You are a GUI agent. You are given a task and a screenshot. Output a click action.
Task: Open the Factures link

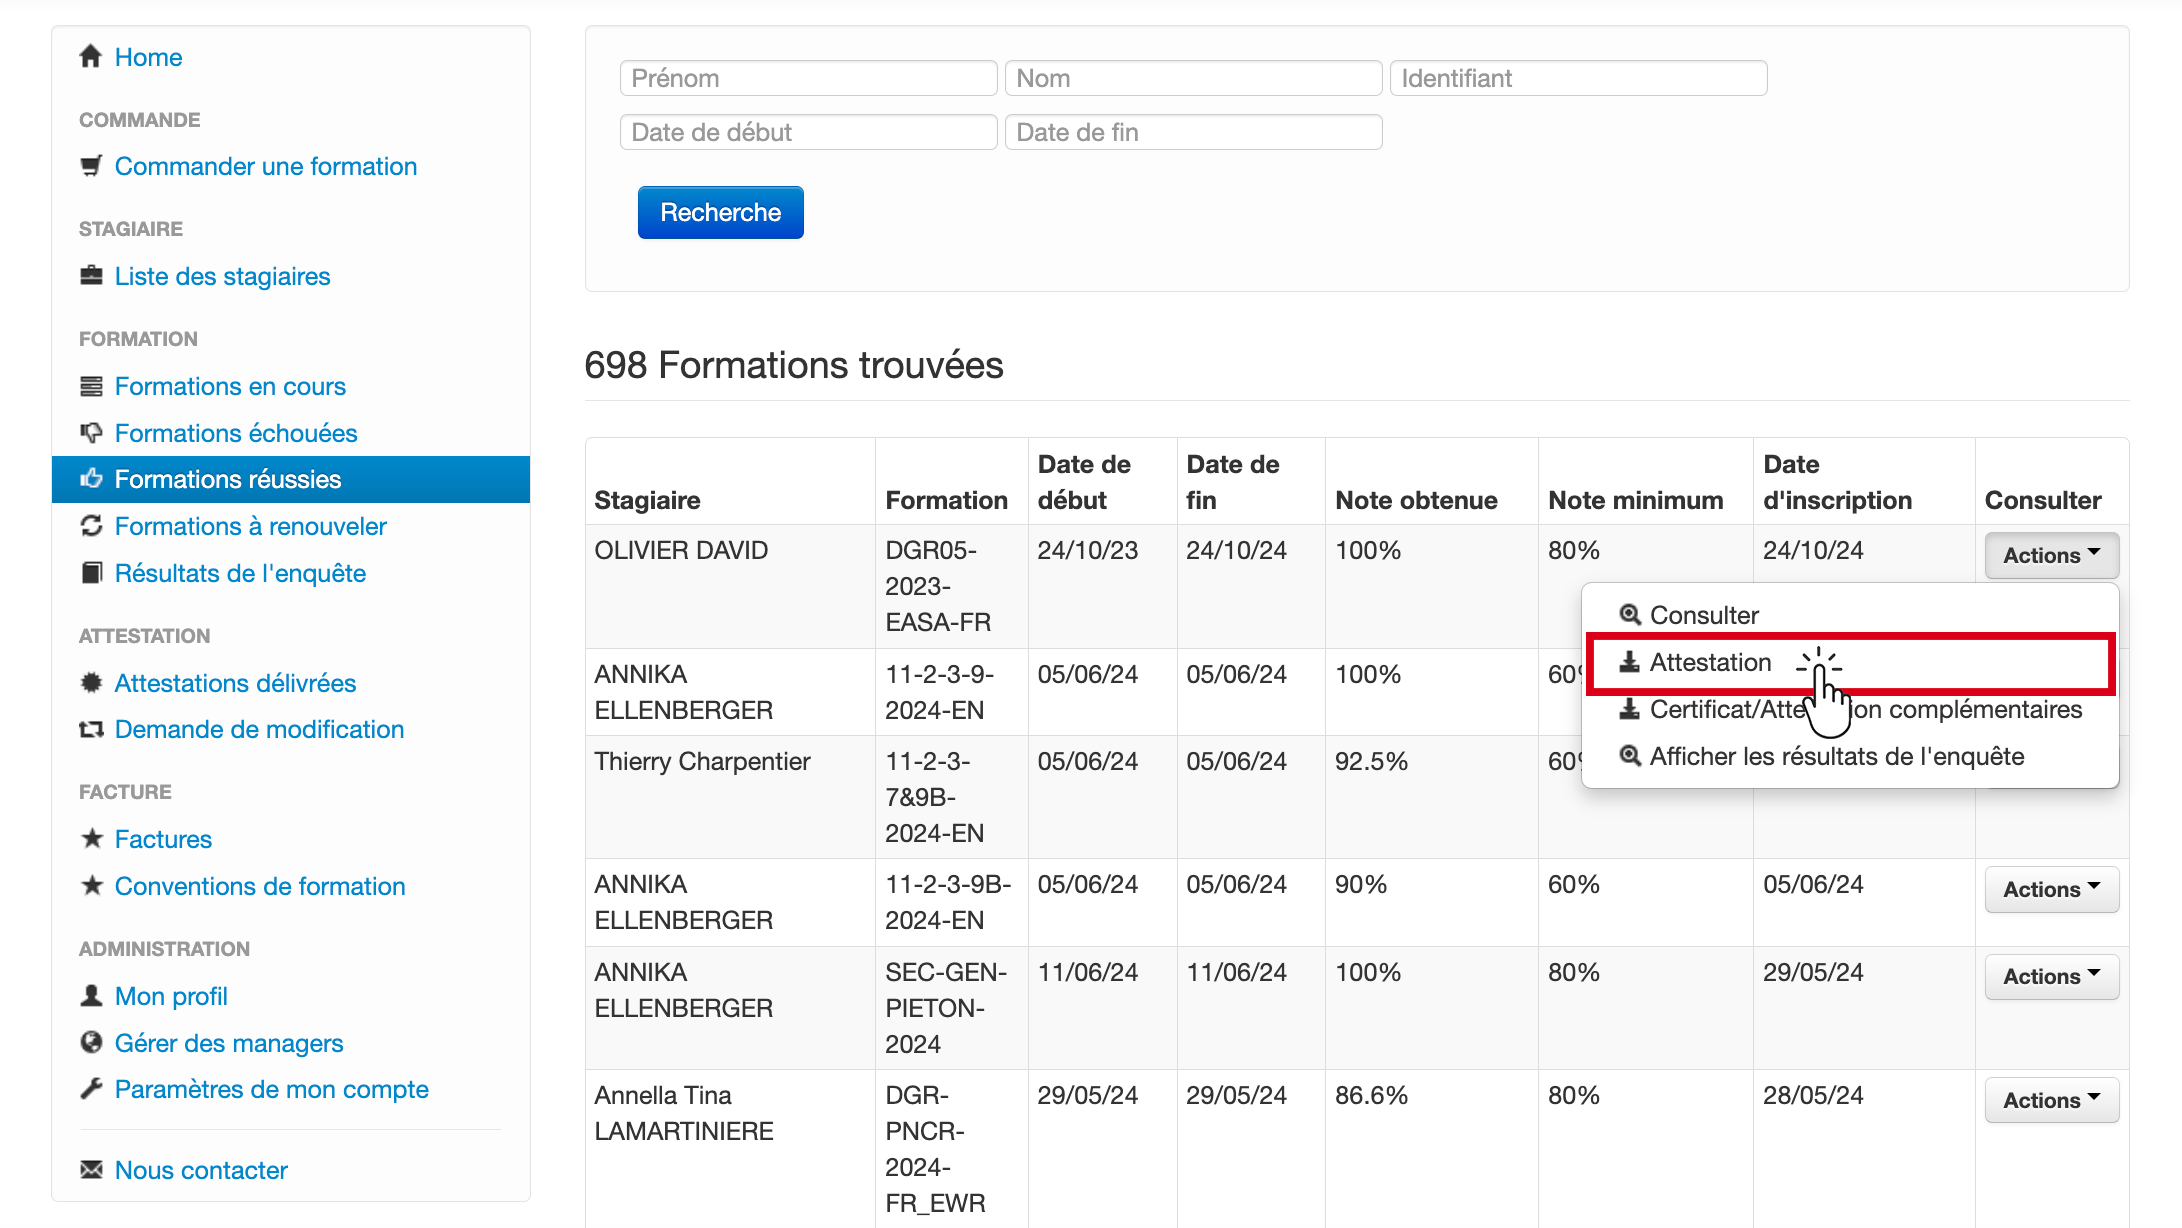(163, 839)
